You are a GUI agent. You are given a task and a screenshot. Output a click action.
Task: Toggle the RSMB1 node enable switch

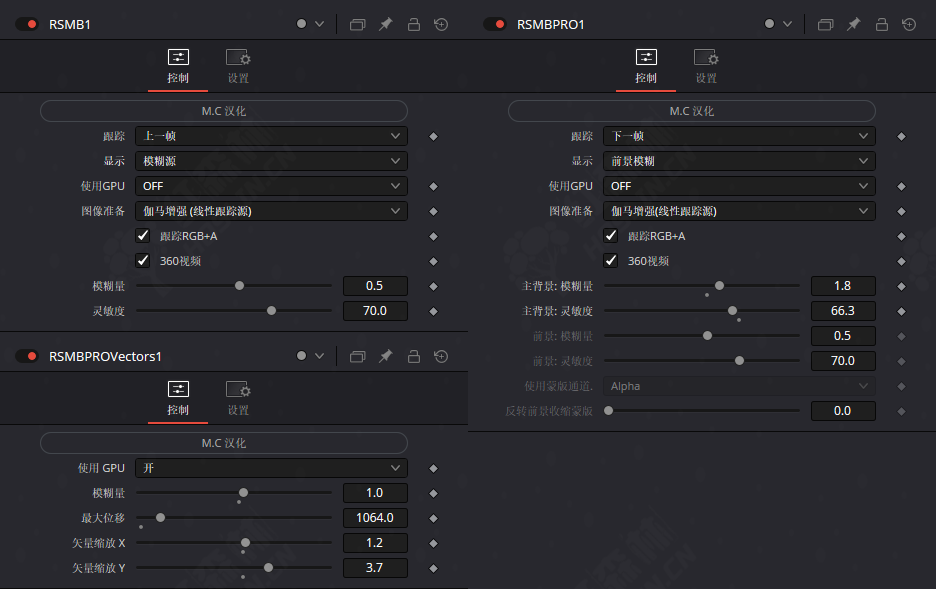27,24
